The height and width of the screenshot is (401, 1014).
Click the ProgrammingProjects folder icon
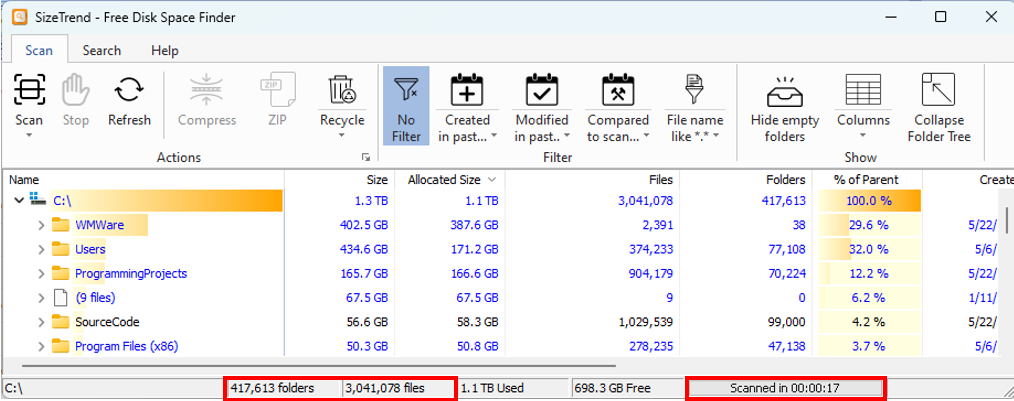[x=61, y=274]
